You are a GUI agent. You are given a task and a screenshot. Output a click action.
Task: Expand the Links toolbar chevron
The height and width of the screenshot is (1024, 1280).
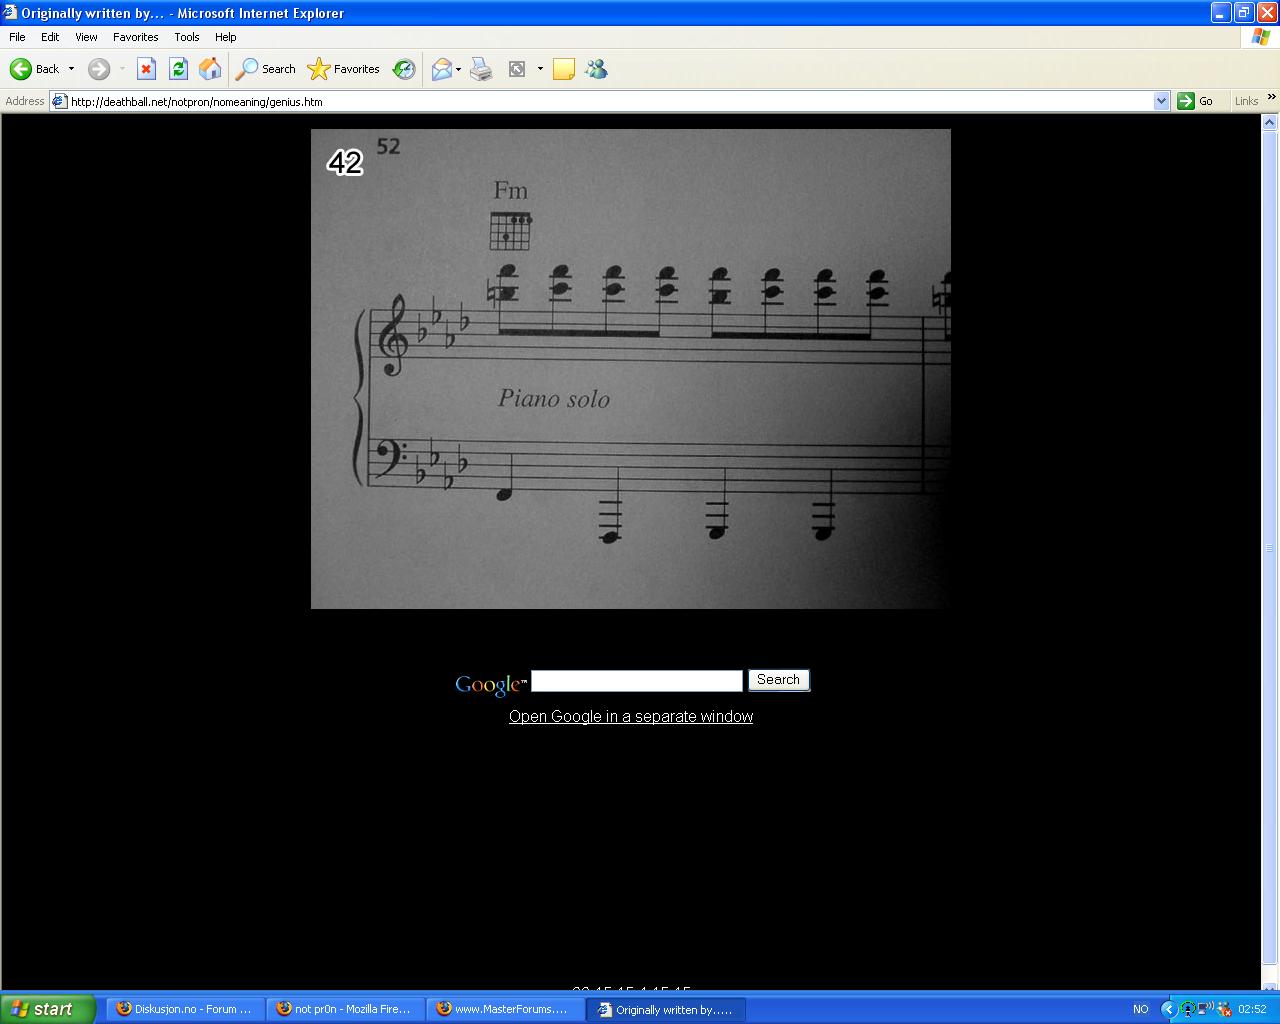[1271, 98]
